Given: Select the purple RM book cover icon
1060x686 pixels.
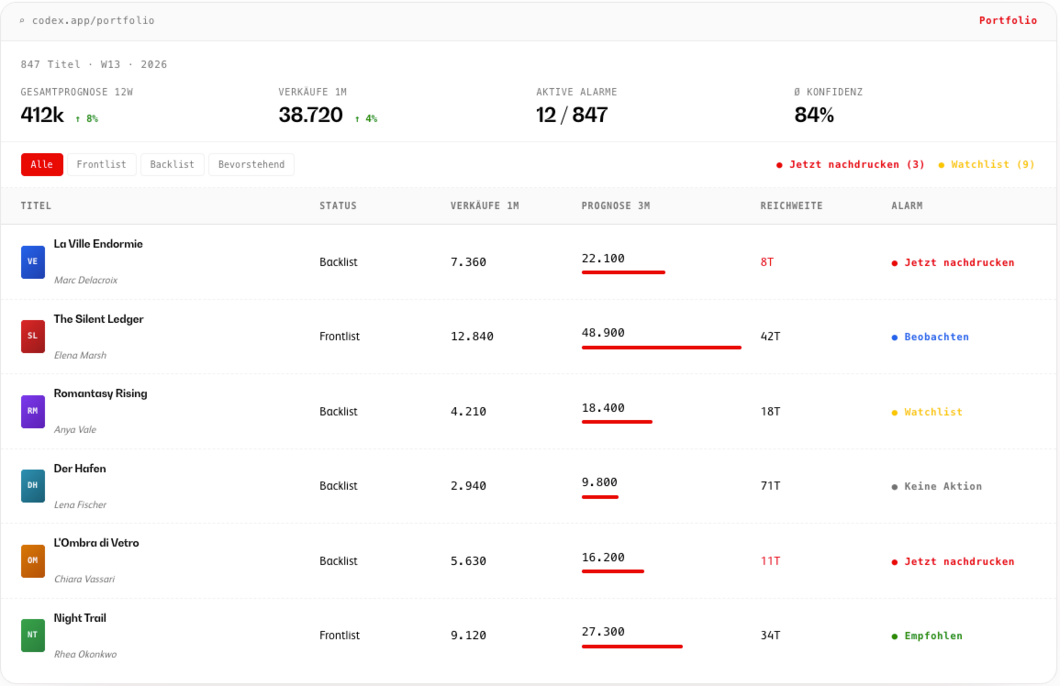Looking at the screenshot, I should [32, 412].
